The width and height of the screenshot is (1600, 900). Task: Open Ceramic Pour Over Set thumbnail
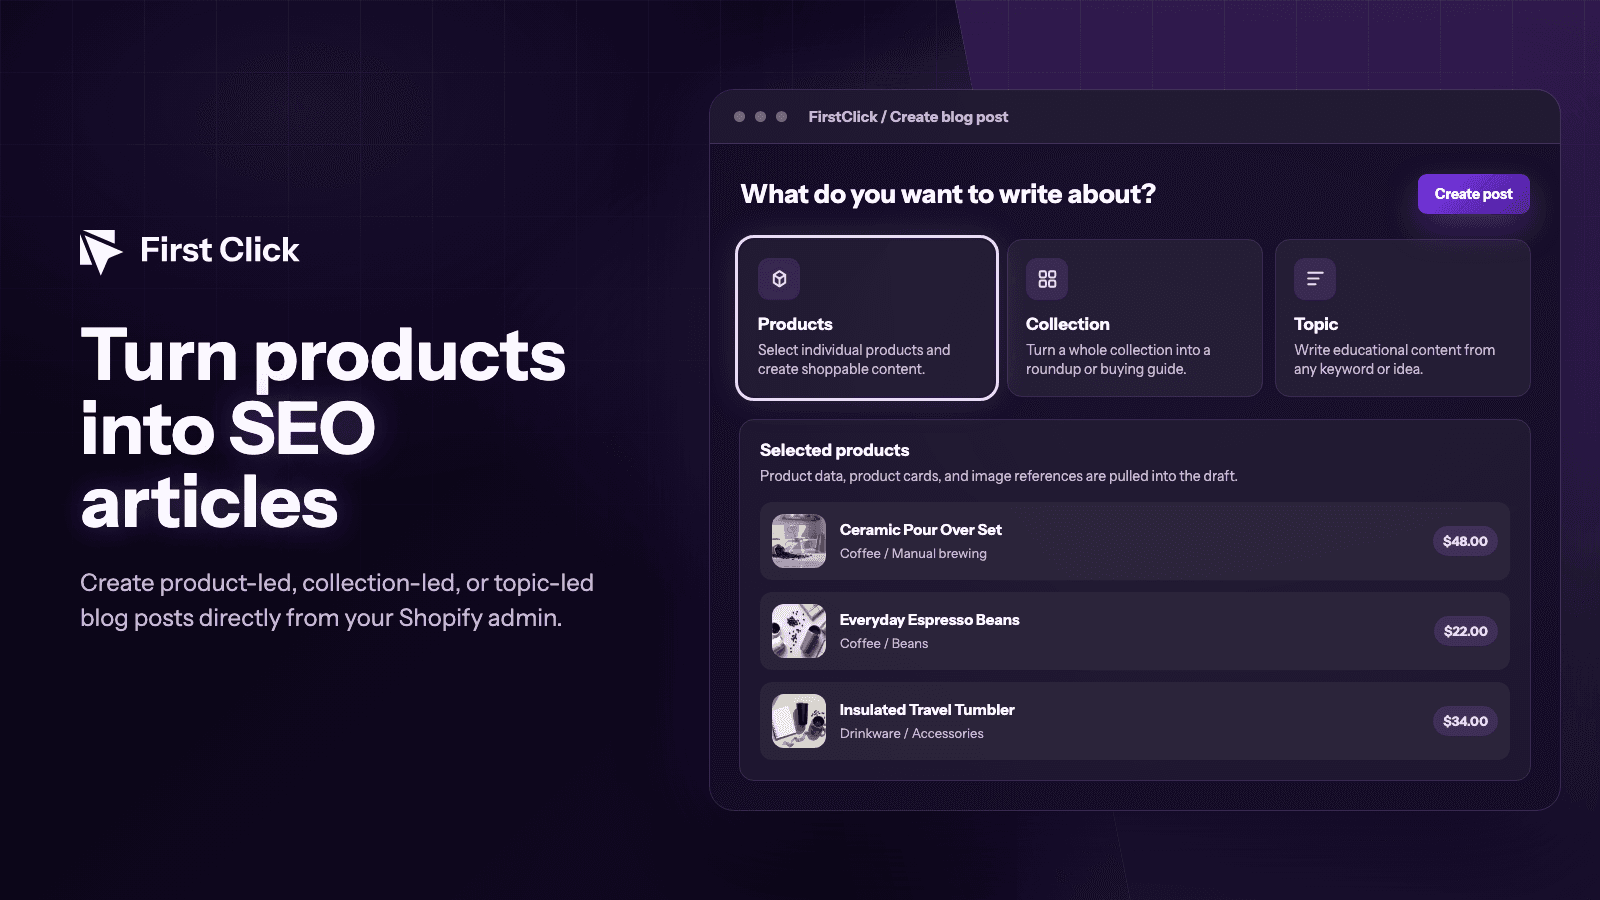coord(799,541)
